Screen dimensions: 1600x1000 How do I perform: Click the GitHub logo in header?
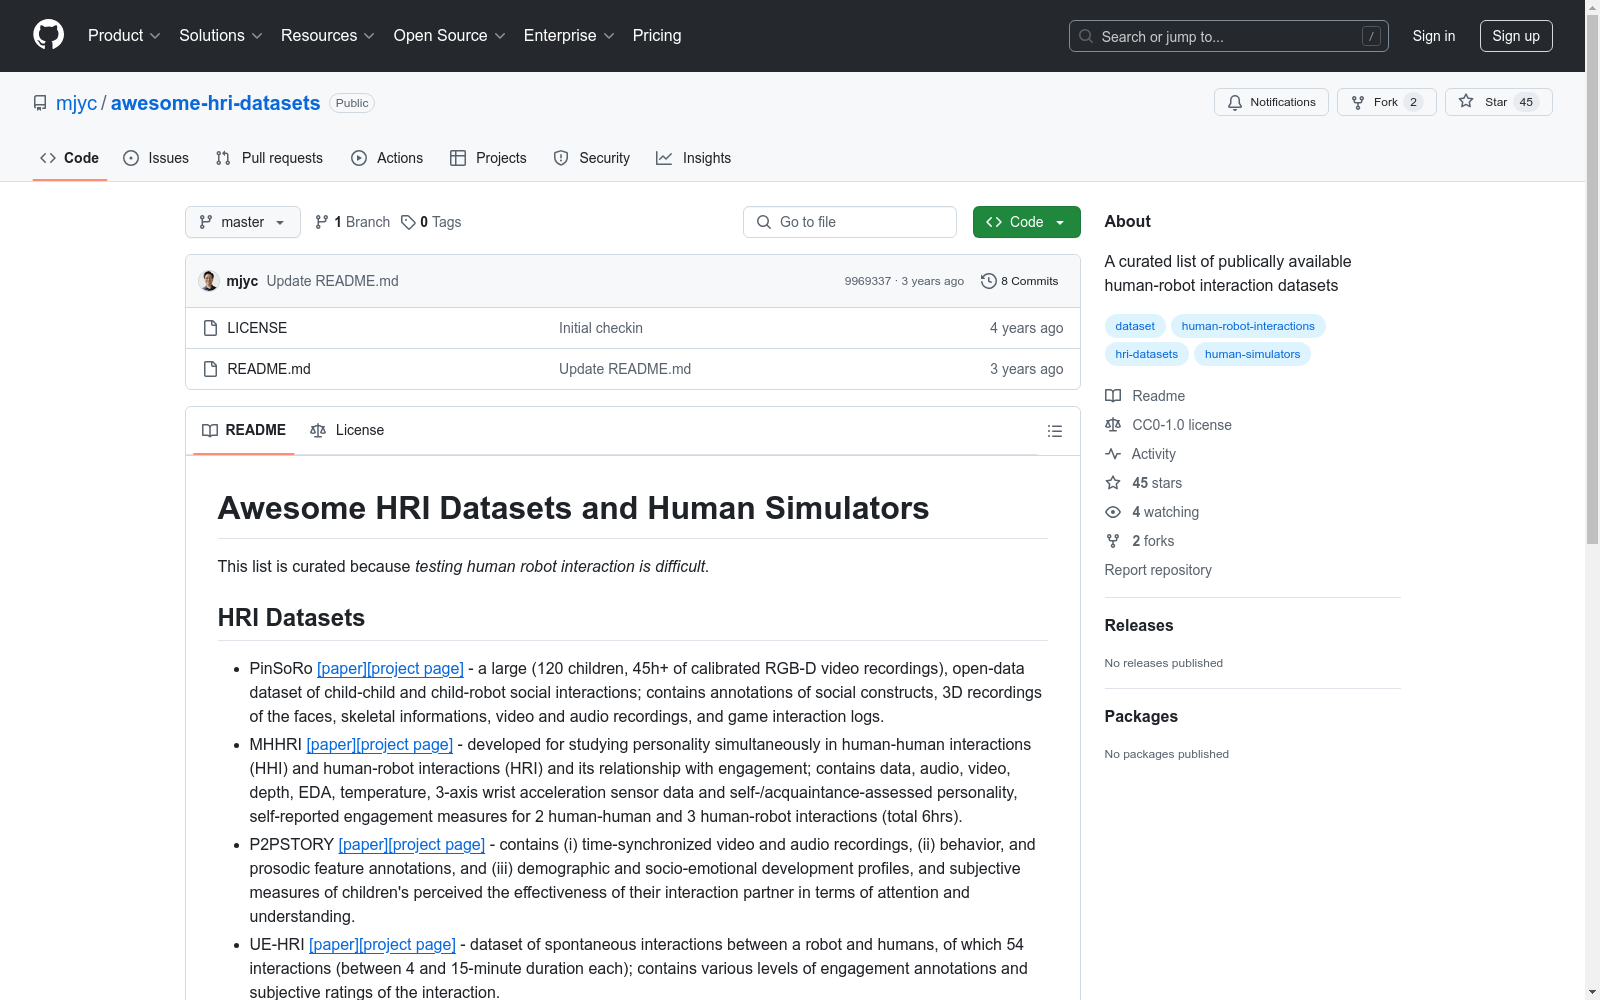click(48, 35)
